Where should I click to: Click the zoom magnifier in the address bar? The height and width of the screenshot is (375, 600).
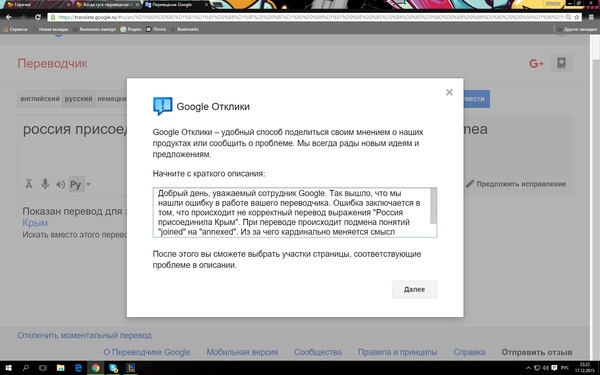coord(569,17)
